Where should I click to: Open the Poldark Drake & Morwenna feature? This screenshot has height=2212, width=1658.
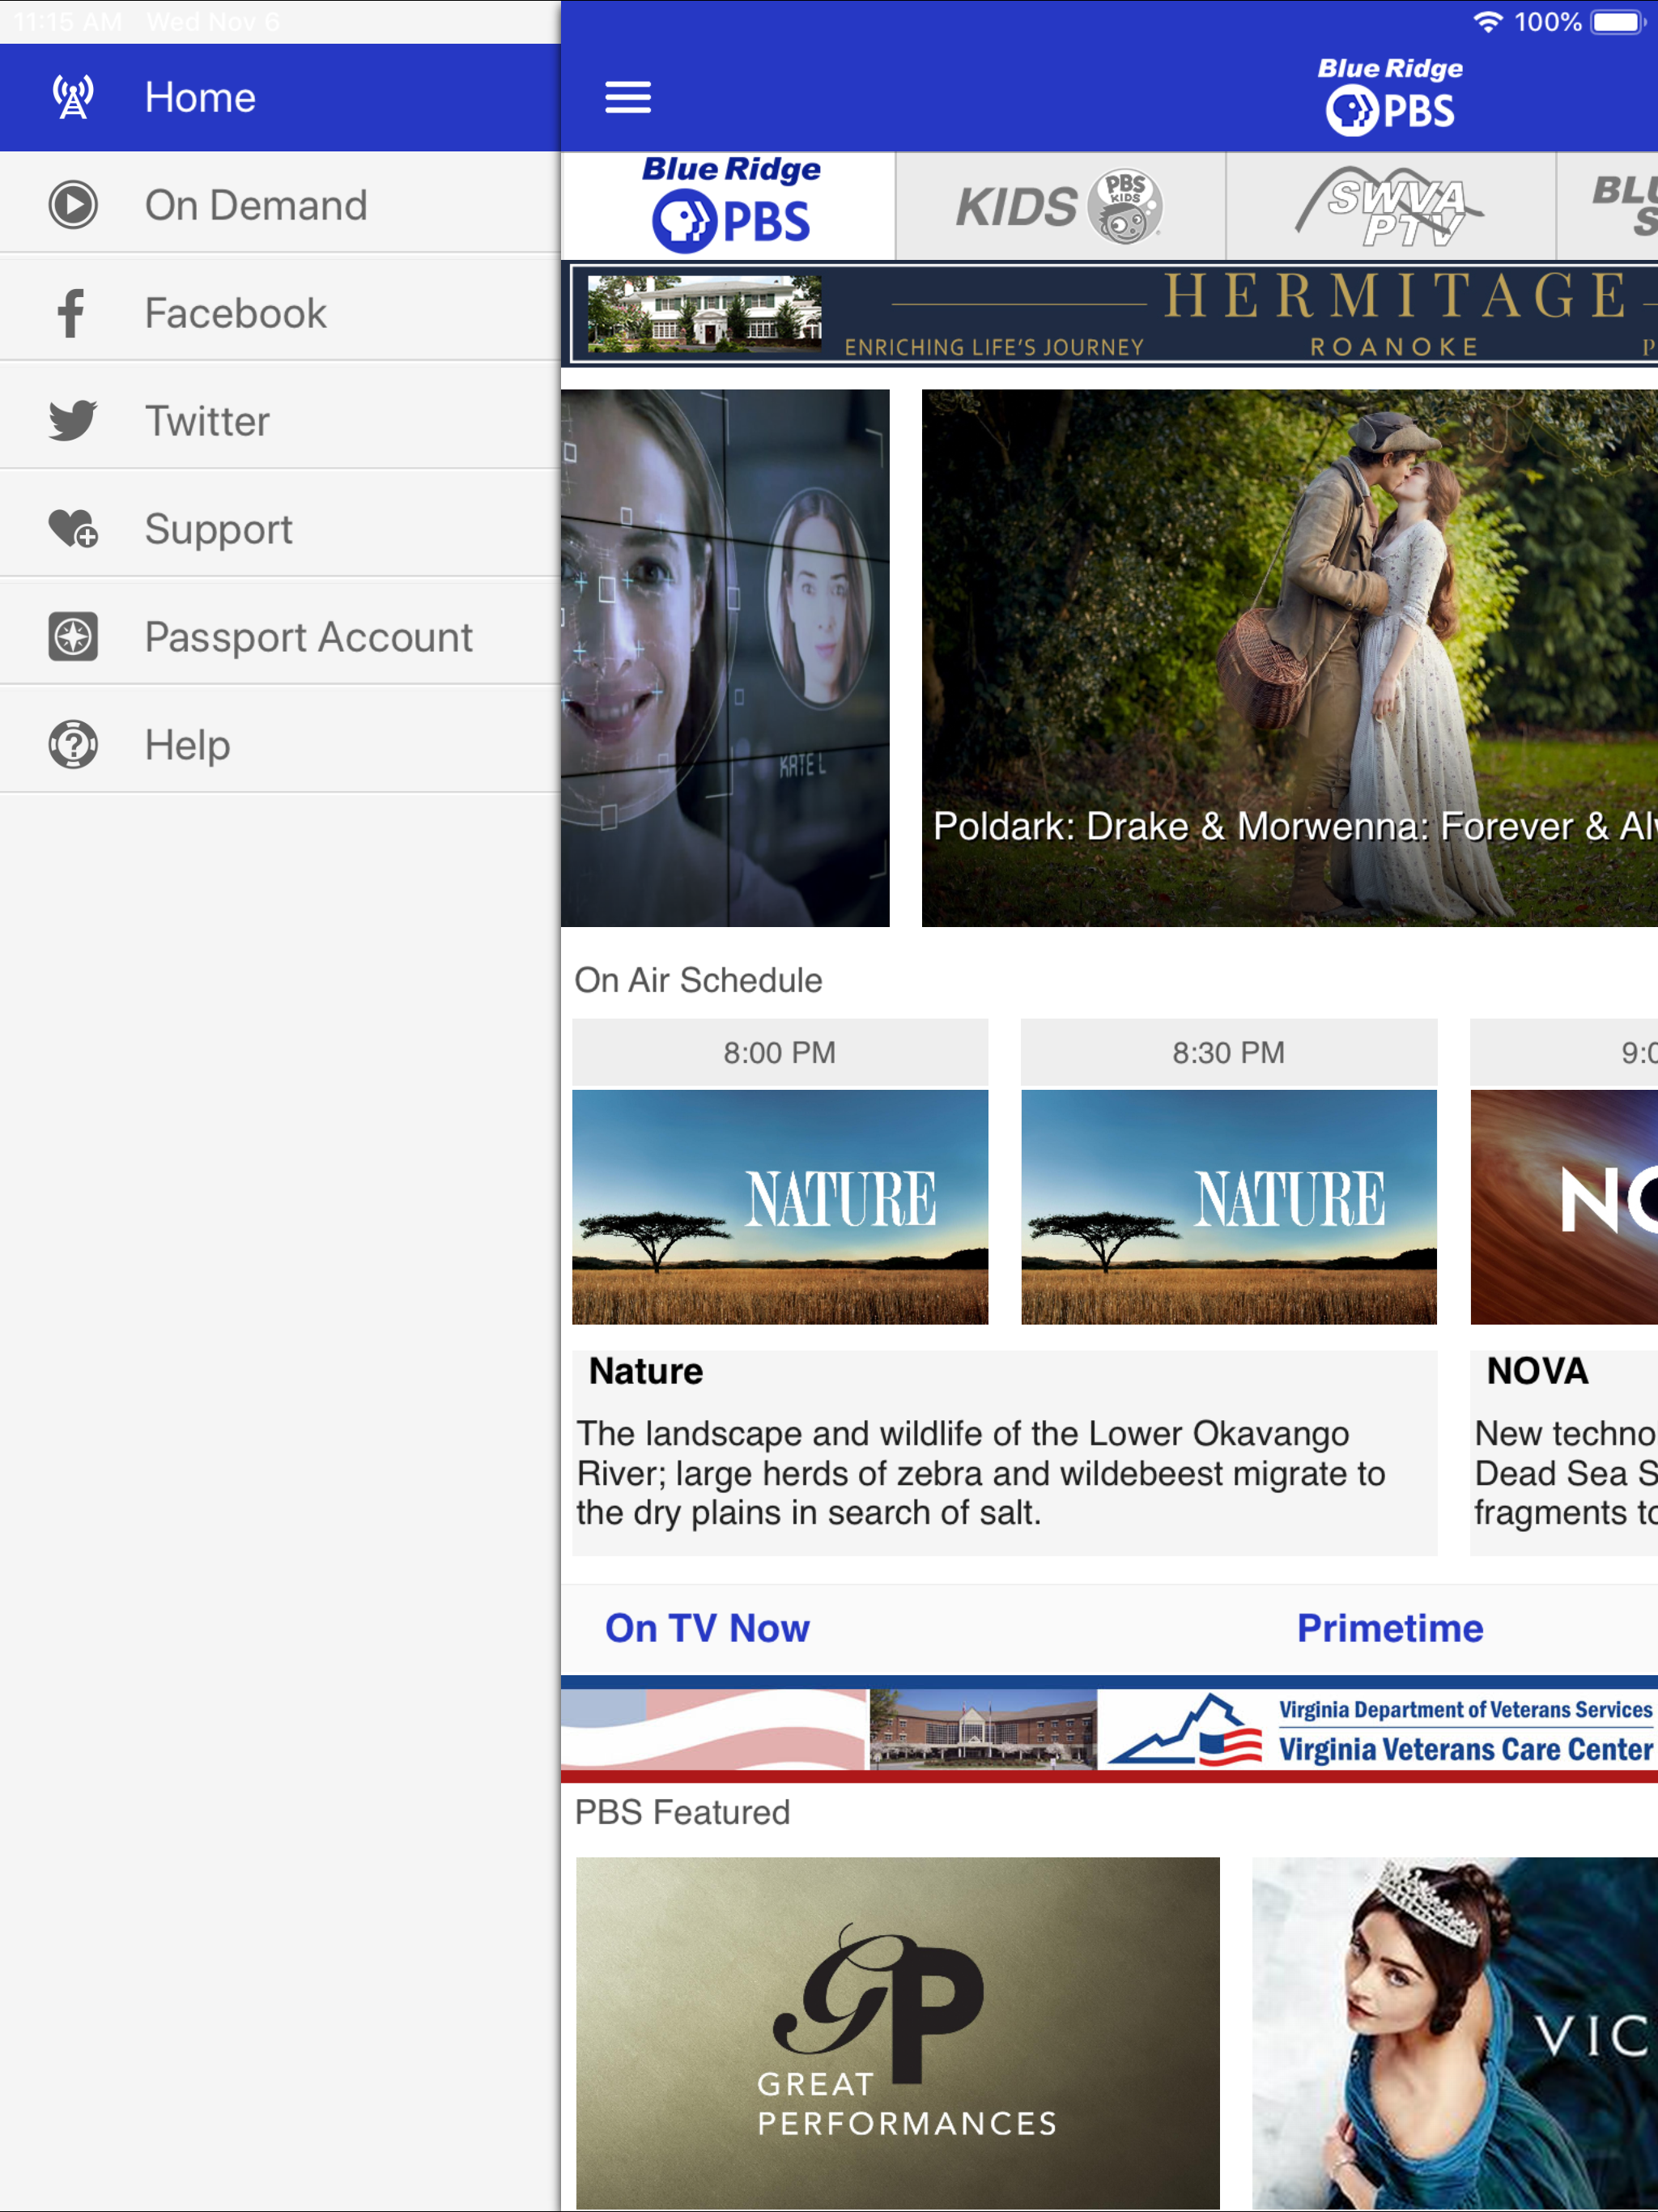[x=1290, y=658]
